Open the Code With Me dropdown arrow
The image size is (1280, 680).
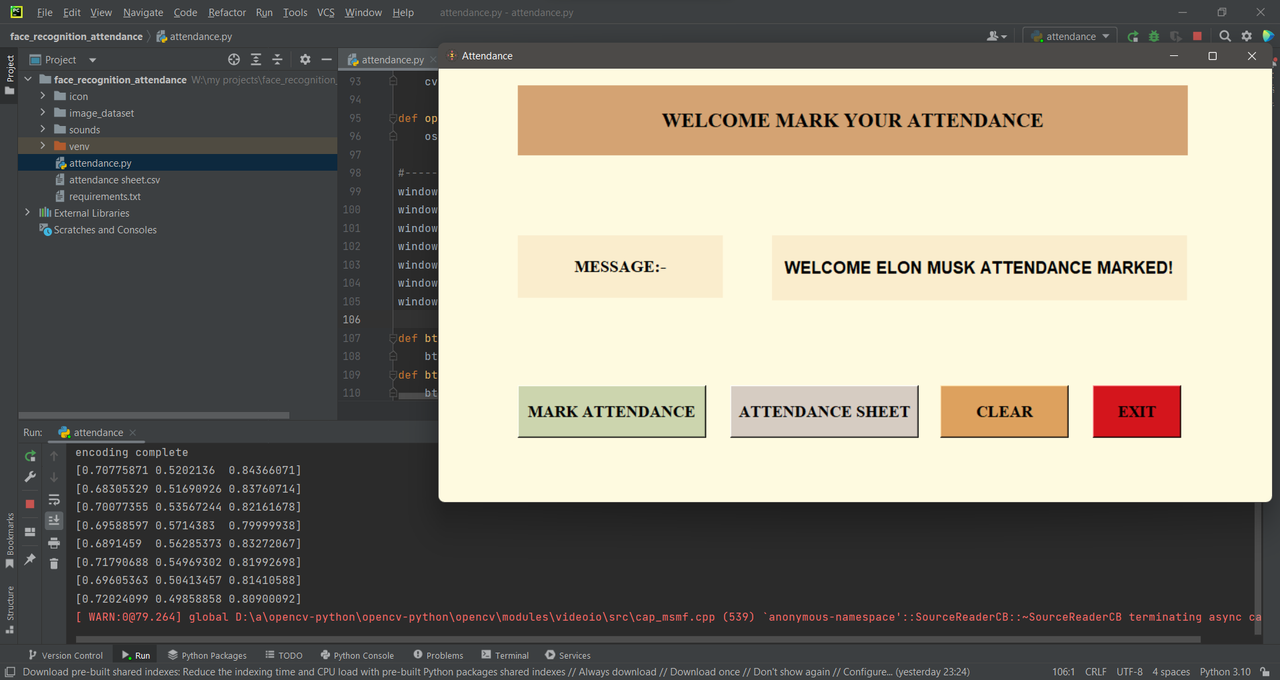[1006, 37]
